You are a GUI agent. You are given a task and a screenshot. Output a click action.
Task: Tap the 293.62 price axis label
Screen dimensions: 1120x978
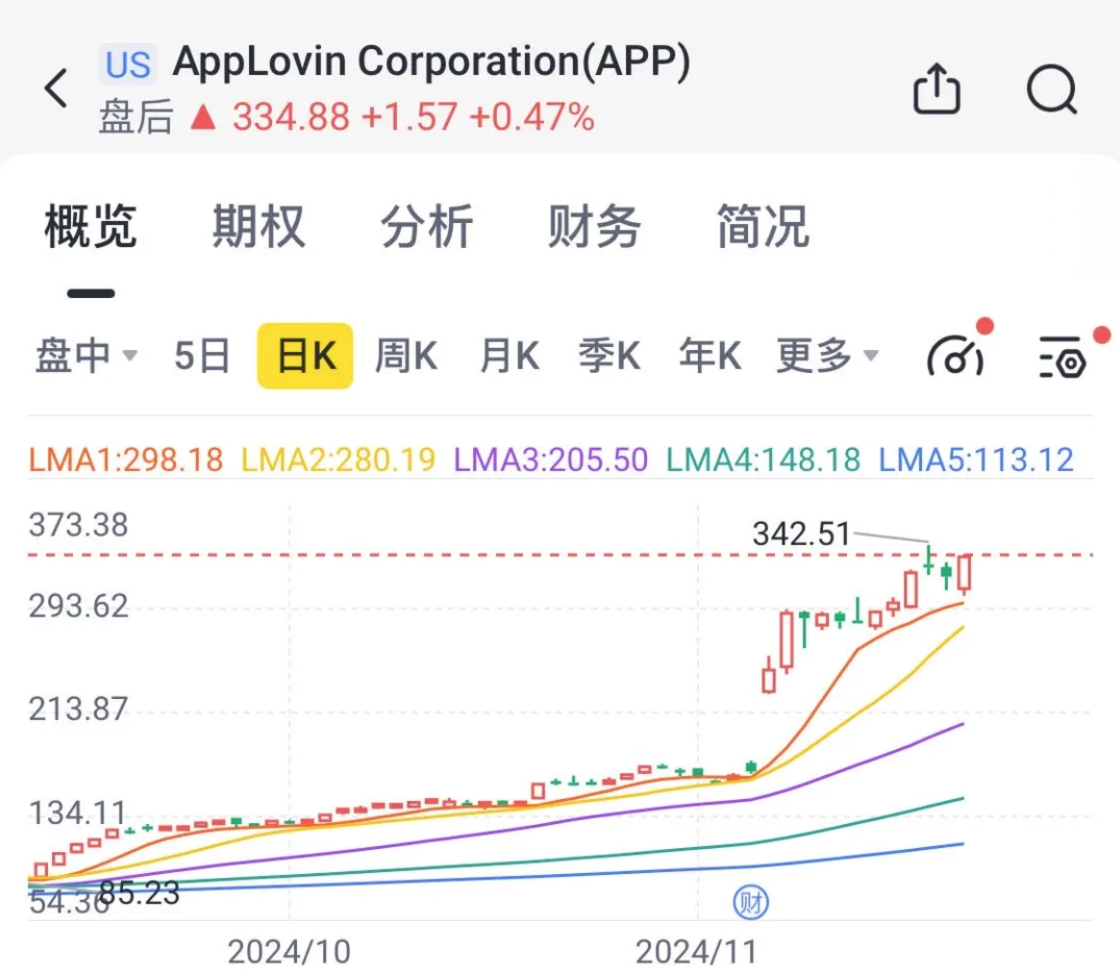coord(79,607)
